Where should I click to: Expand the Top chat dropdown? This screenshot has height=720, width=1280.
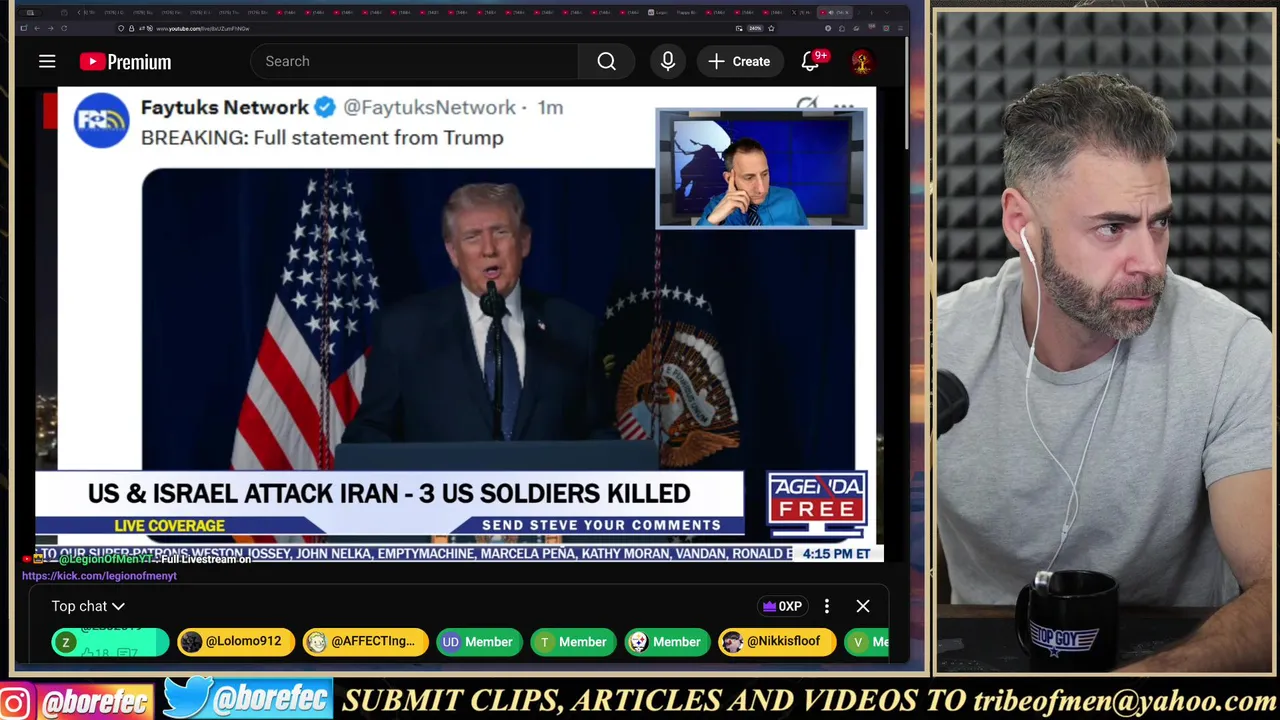pyautogui.click(x=88, y=606)
